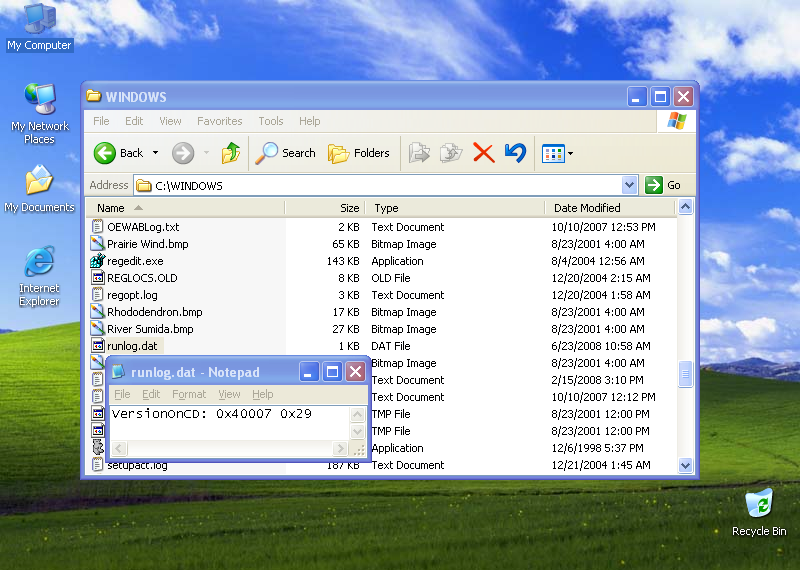This screenshot has width=800, height=570.
Task: Open the File menu in Explorer
Action: point(101,121)
